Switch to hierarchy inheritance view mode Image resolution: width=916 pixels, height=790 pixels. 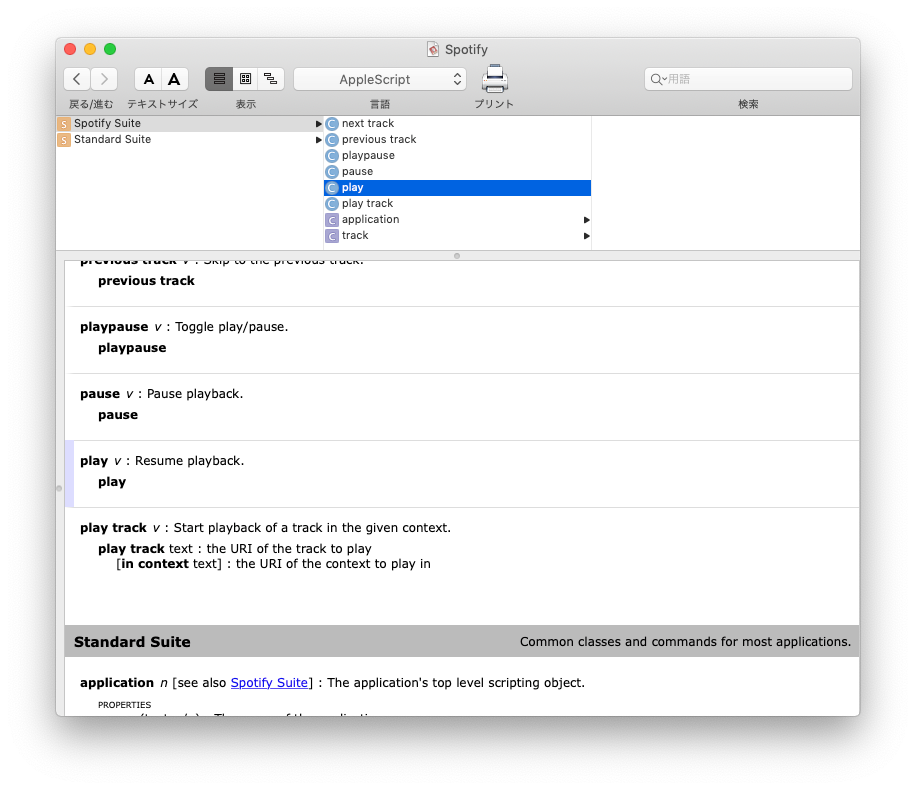pyautogui.click(x=271, y=79)
